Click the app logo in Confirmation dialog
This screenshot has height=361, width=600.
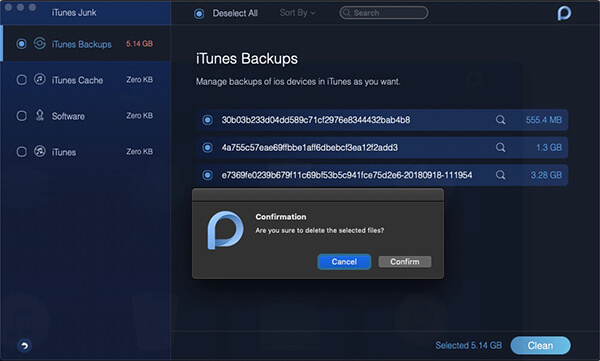[x=225, y=230]
